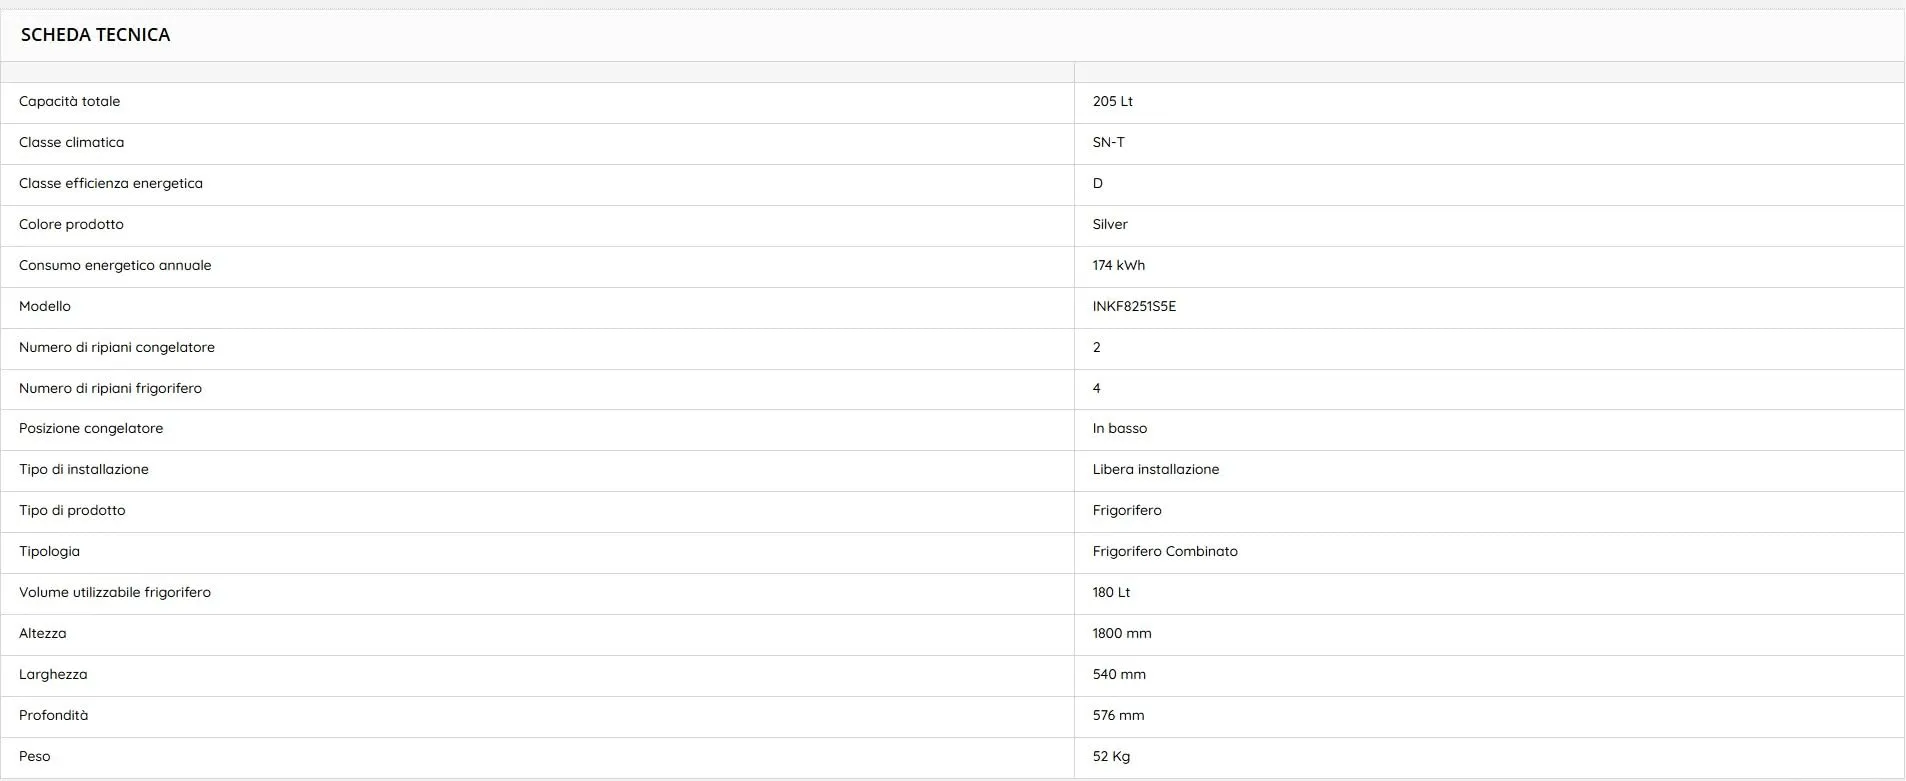Click the 'Colore prodotto' label
The width and height of the screenshot is (1906, 781).
pyautogui.click(x=71, y=224)
